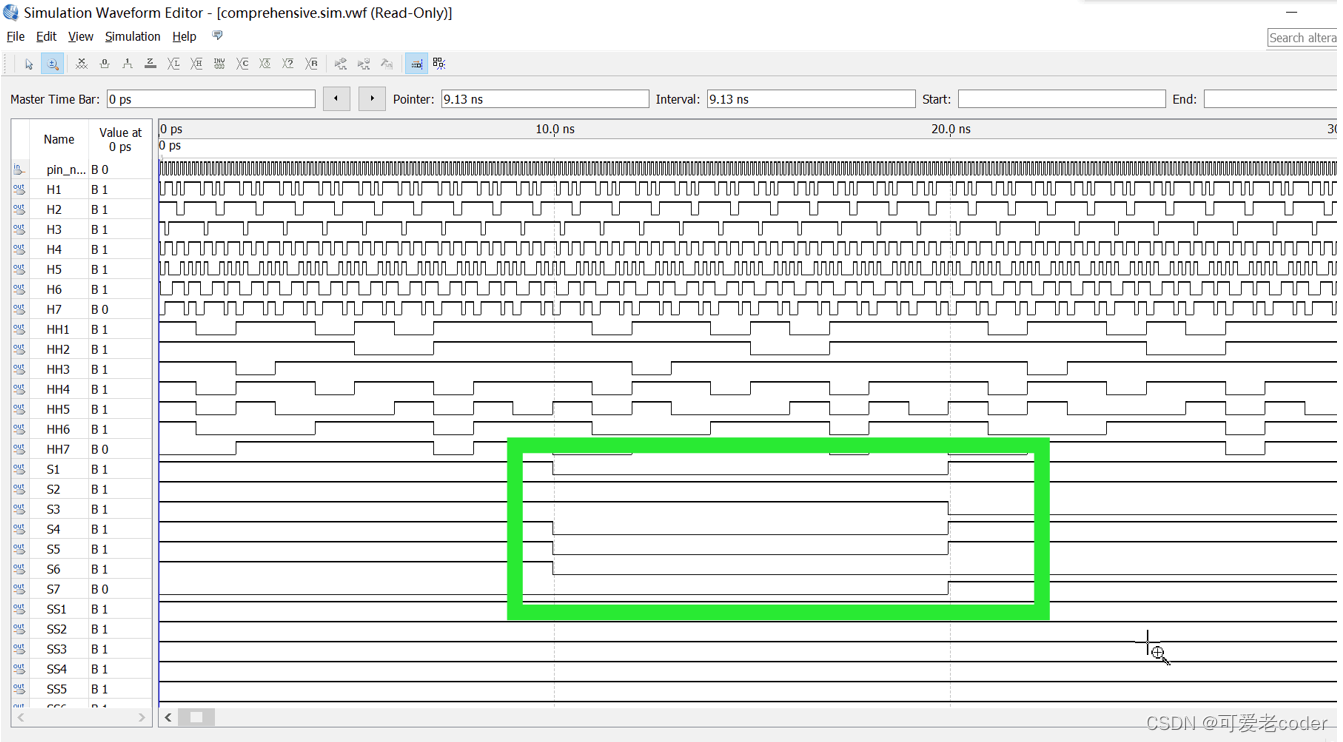Click the 20.0 ns time ruler mark

coord(951,129)
